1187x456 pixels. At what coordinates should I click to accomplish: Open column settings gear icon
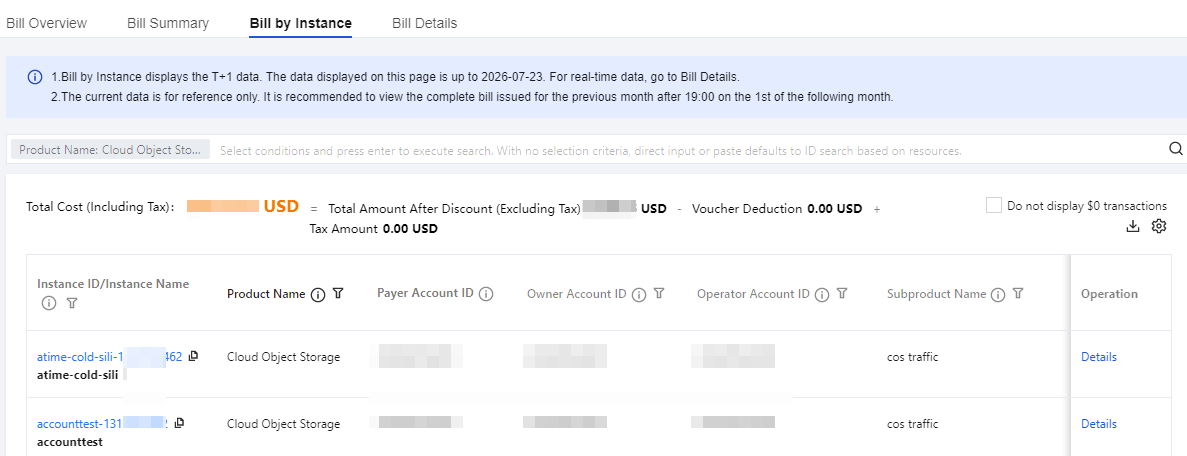pos(1158,226)
